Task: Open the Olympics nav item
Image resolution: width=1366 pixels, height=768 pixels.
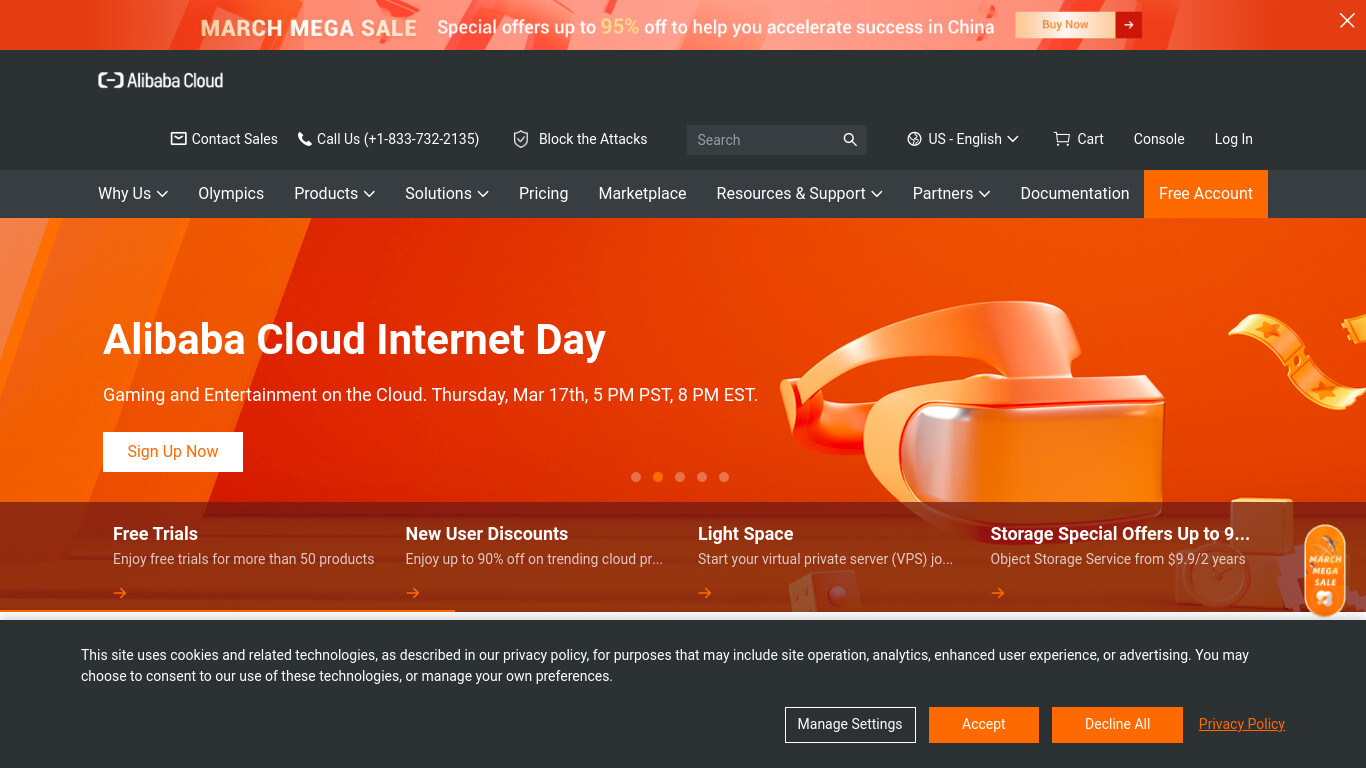Action: [x=231, y=194]
